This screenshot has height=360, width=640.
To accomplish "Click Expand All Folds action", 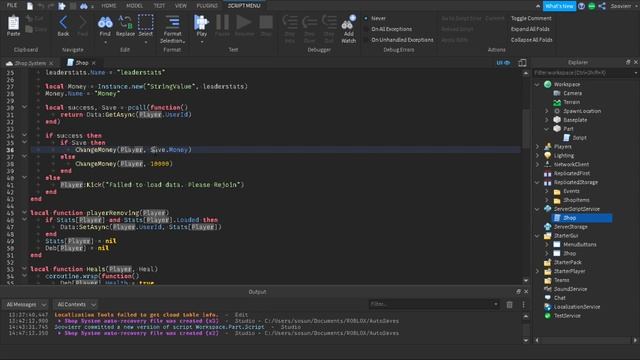I will click(x=530, y=29).
